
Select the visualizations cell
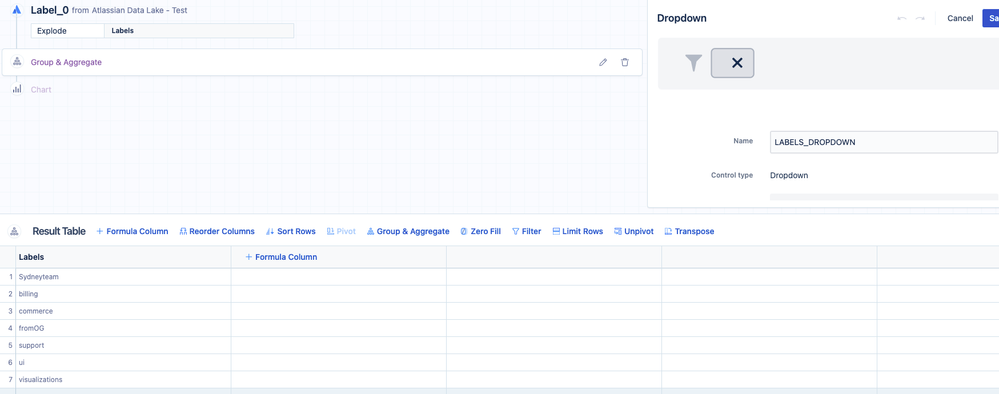[x=123, y=379]
